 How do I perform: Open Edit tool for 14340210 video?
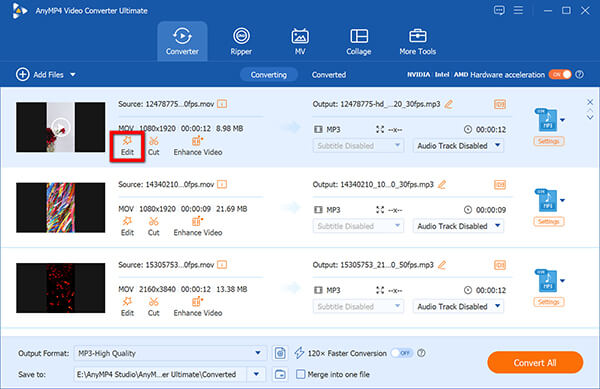tap(127, 226)
